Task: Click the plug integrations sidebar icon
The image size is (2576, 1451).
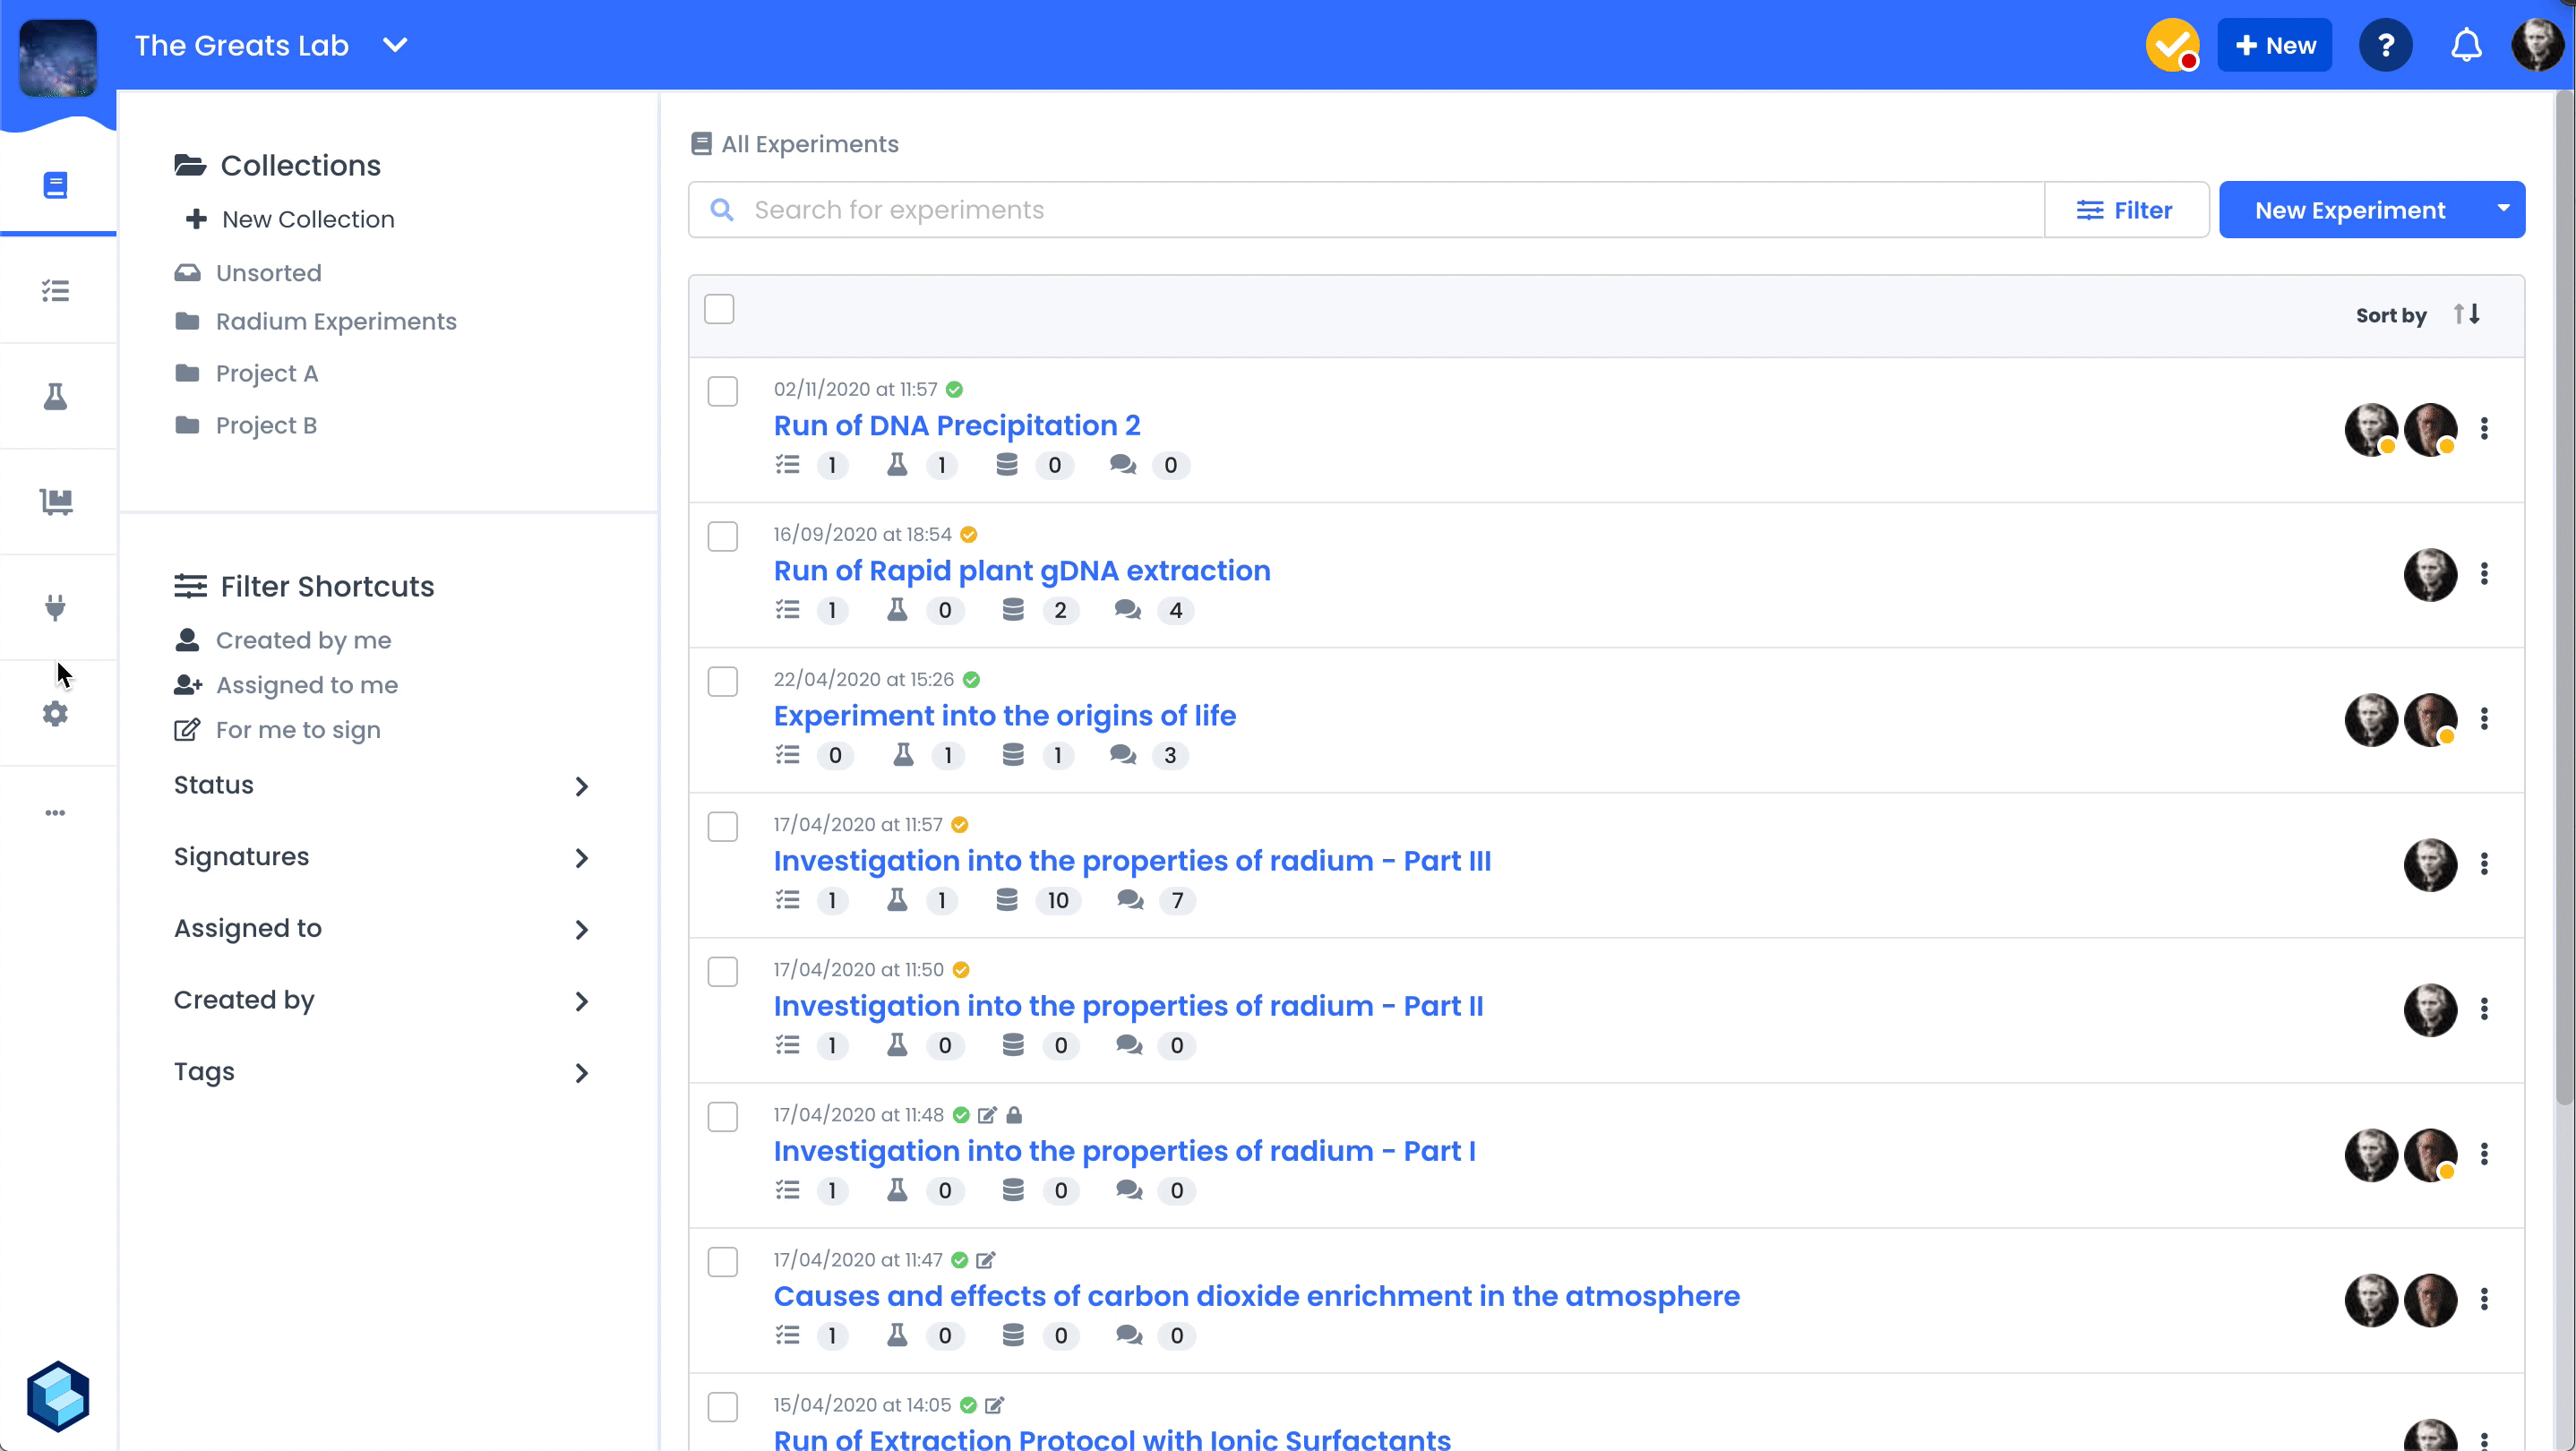Action: click(56, 607)
